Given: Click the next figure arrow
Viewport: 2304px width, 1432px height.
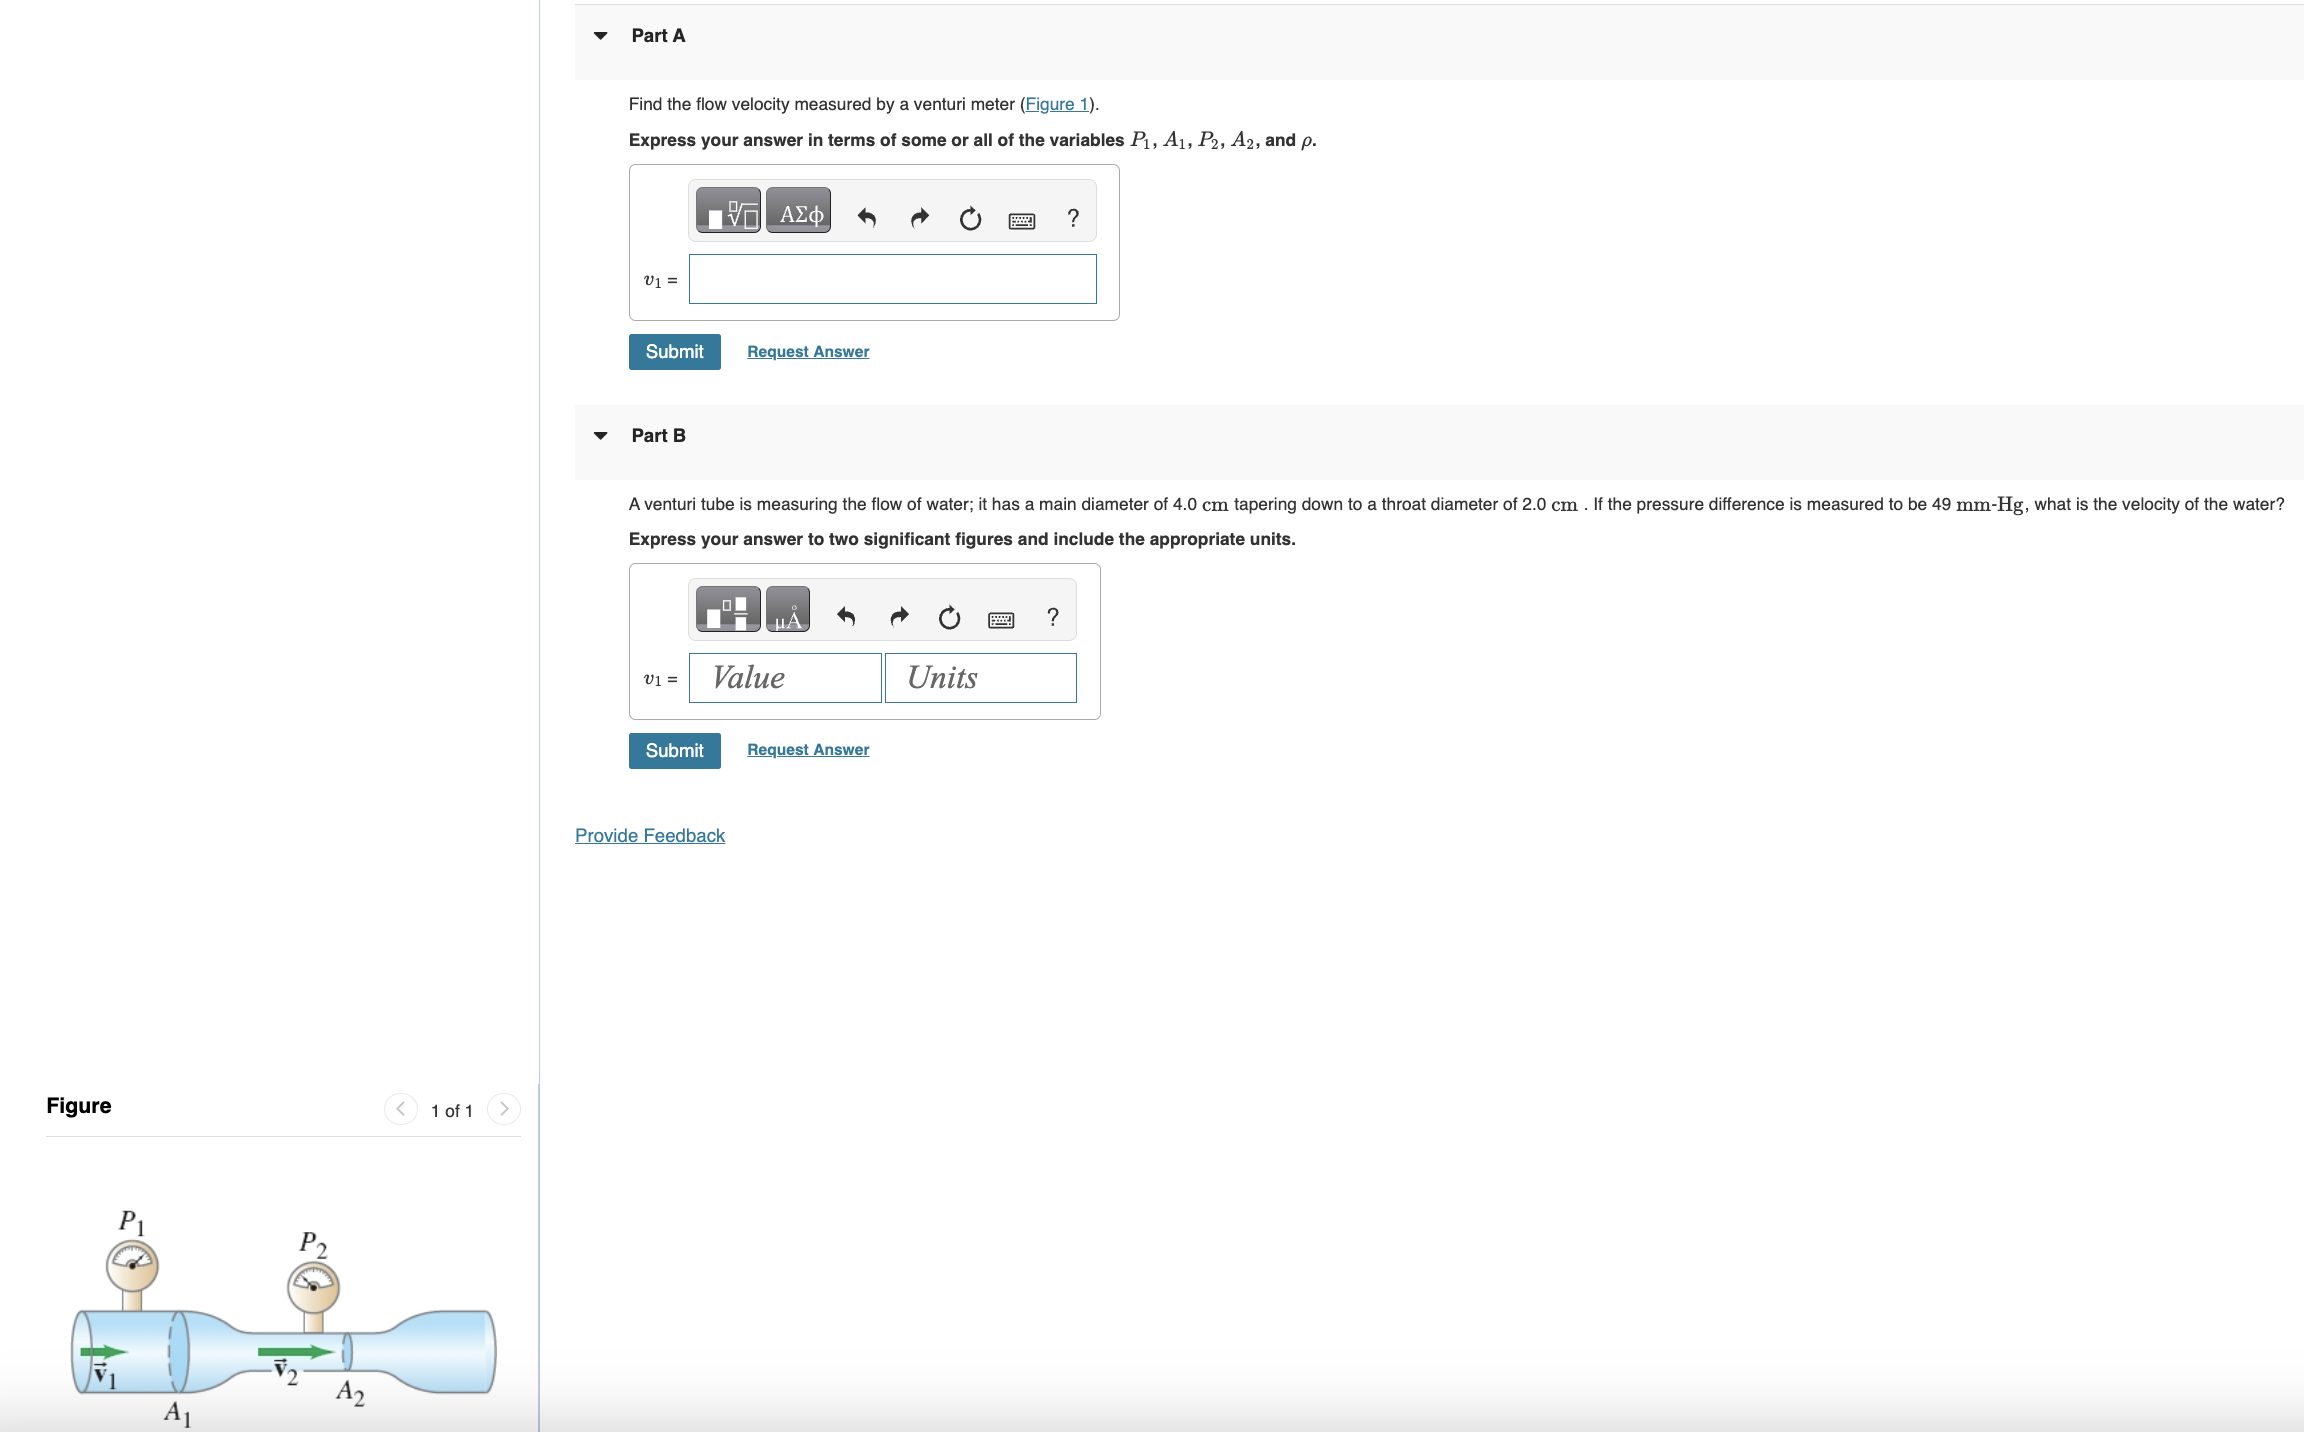Looking at the screenshot, I should point(505,1109).
